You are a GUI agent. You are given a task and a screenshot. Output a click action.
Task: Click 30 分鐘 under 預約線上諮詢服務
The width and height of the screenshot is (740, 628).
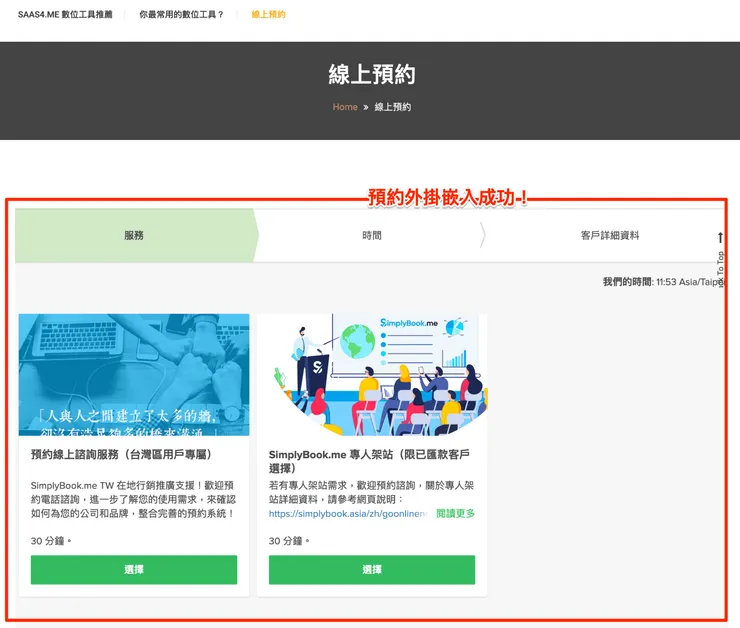pos(51,541)
